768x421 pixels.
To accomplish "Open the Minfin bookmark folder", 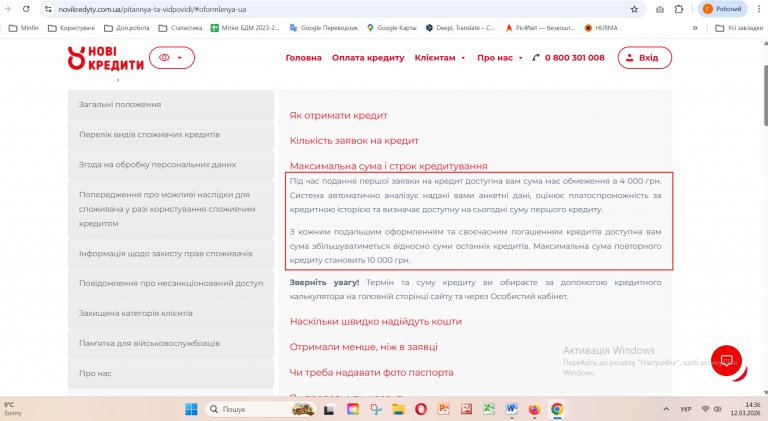I will 24,28.
